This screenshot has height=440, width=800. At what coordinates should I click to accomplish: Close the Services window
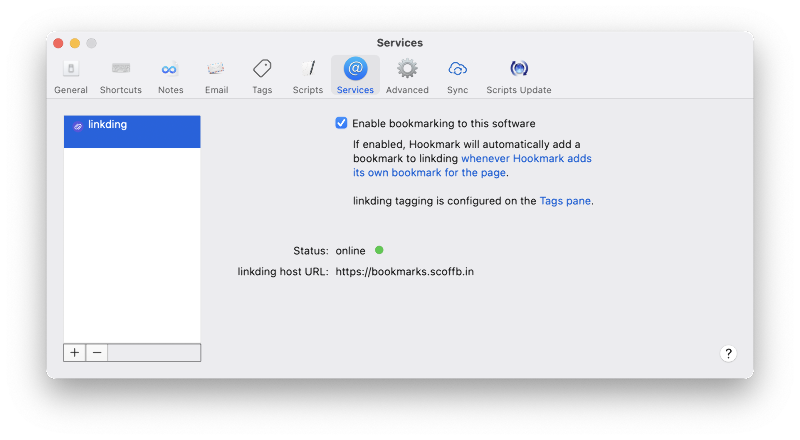click(58, 43)
